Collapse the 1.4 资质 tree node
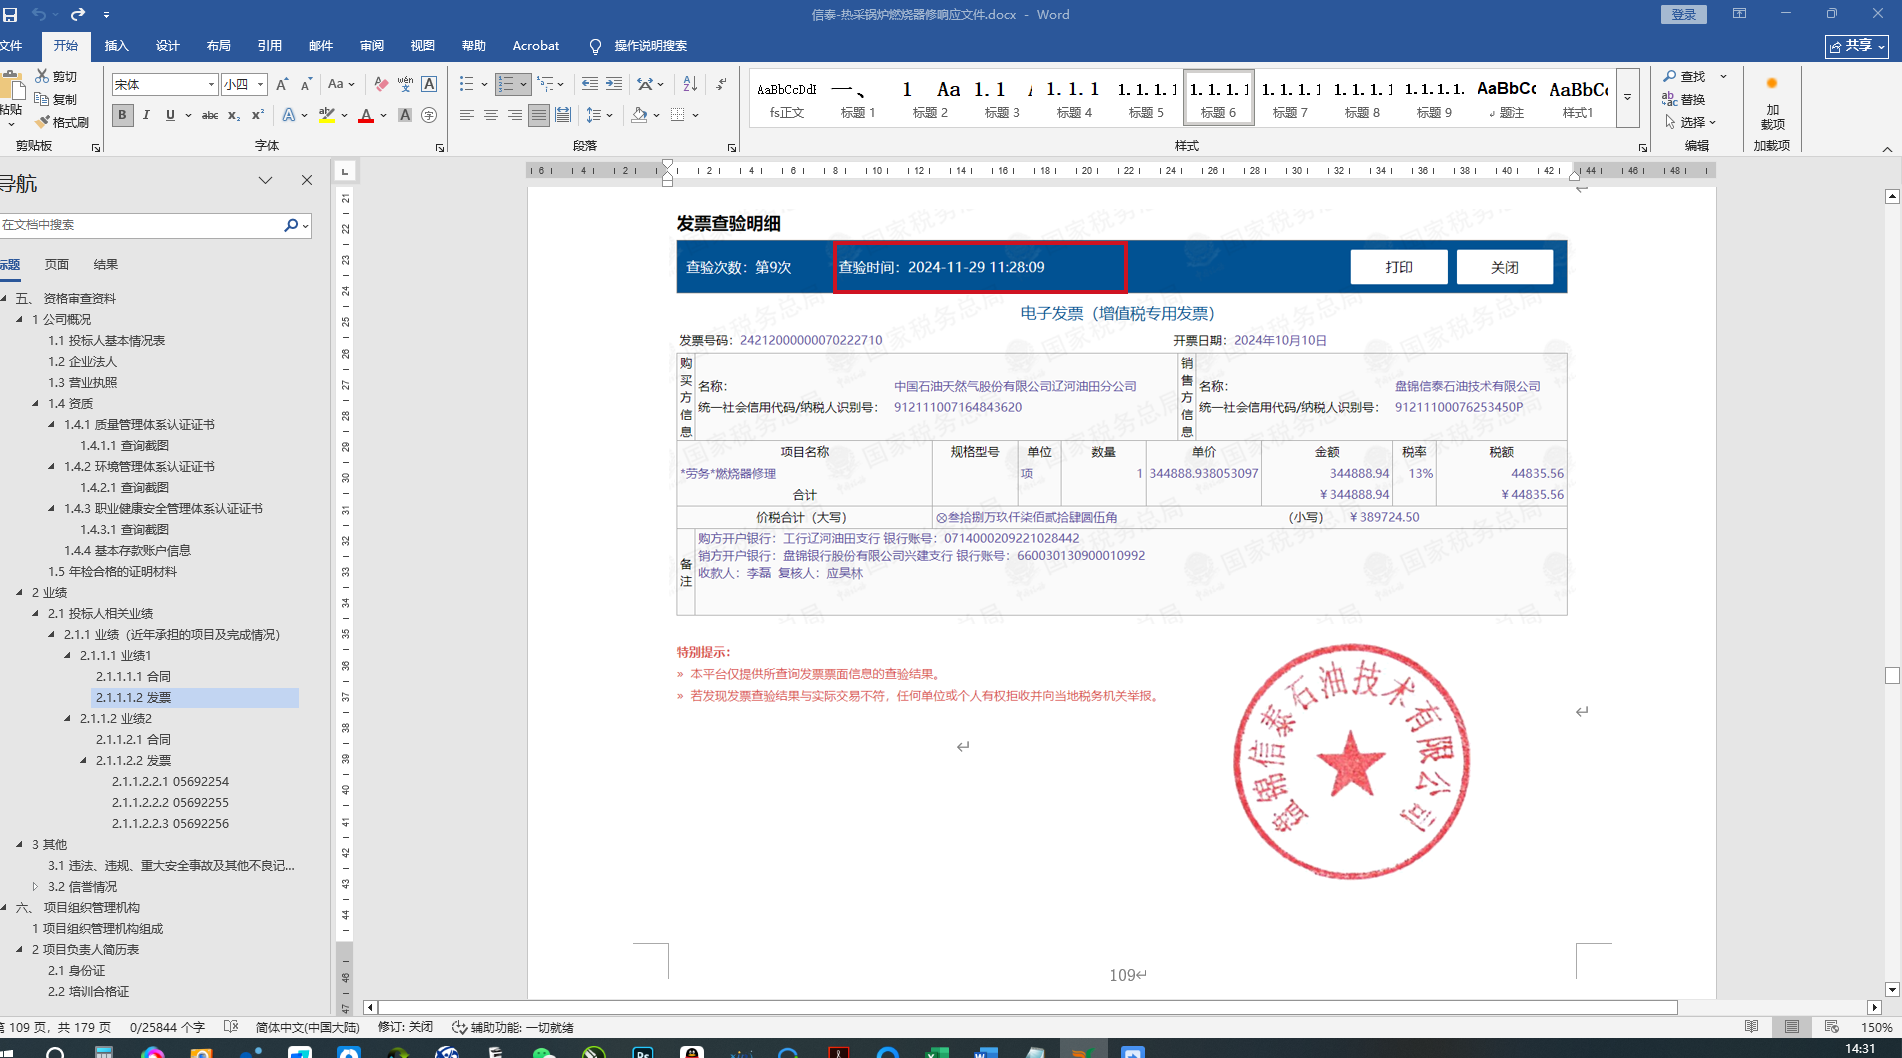The width and height of the screenshot is (1902, 1058). [37, 403]
